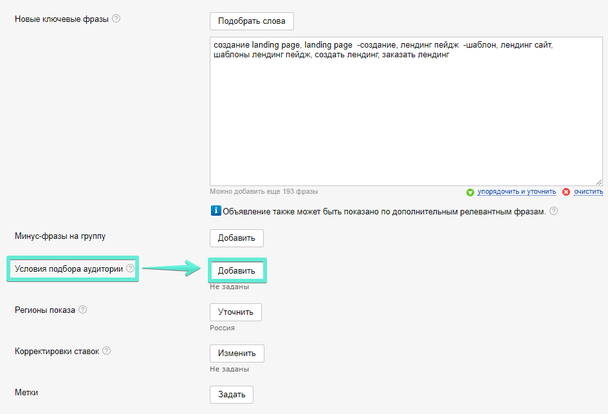Click green arrow icon for упорядочить
608x414 pixels.
[470, 191]
